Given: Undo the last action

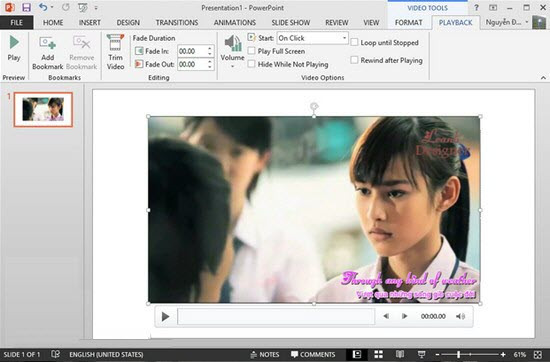Looking at the screenshot, I should [x=43, y=7].
